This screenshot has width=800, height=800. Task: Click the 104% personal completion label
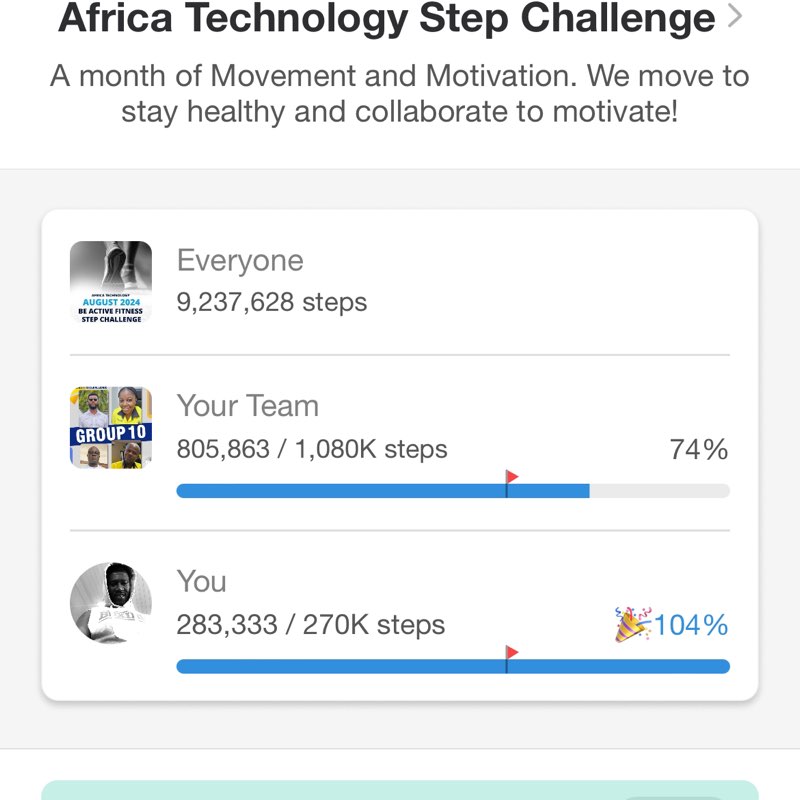tap(691, 626)
